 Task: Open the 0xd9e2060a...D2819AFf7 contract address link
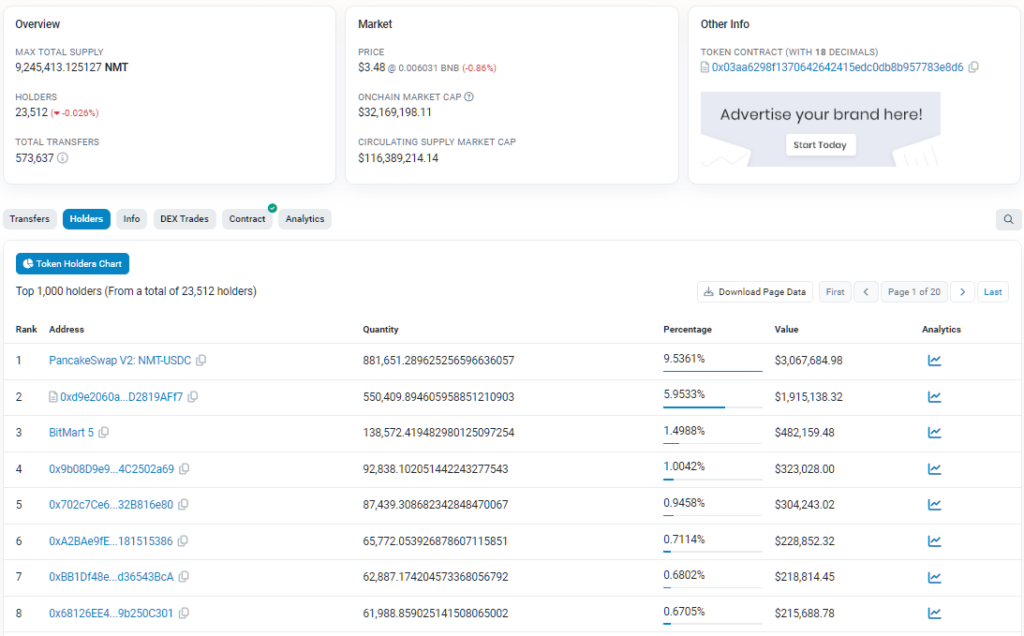tap(121, 397)
